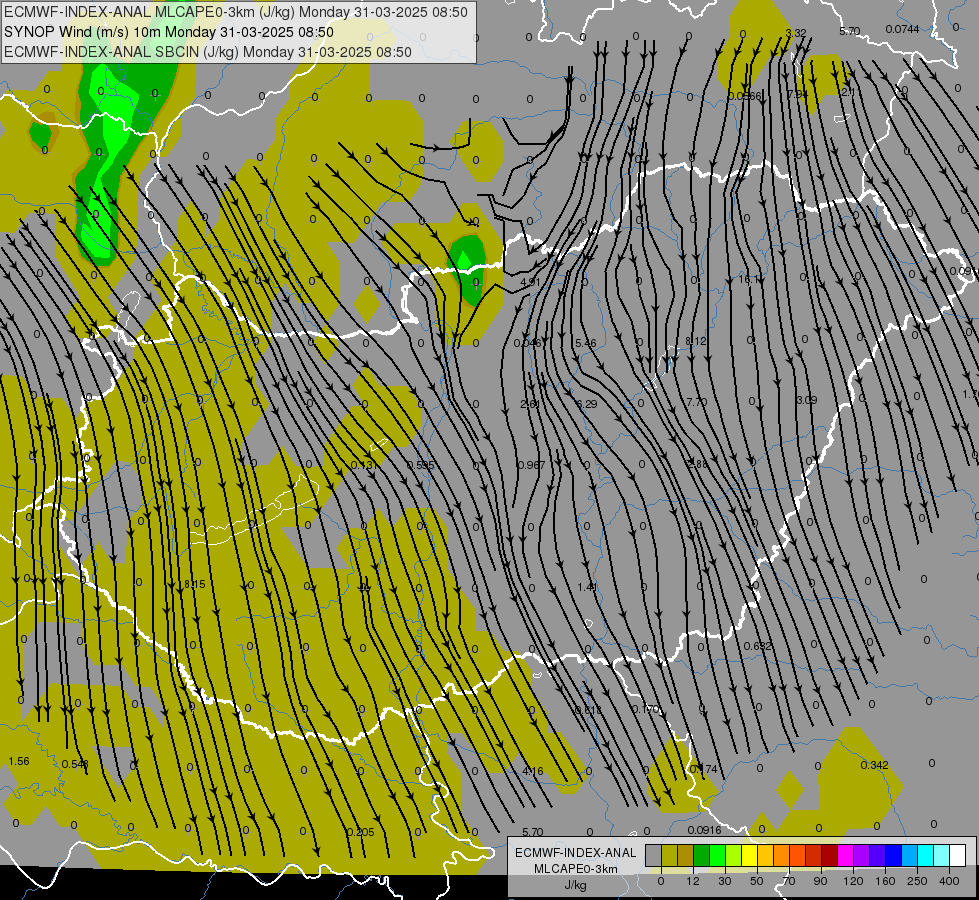Click the map value 0.595
Image resolution: width=979 pixels, height=900 pixels.
[421, 465]
